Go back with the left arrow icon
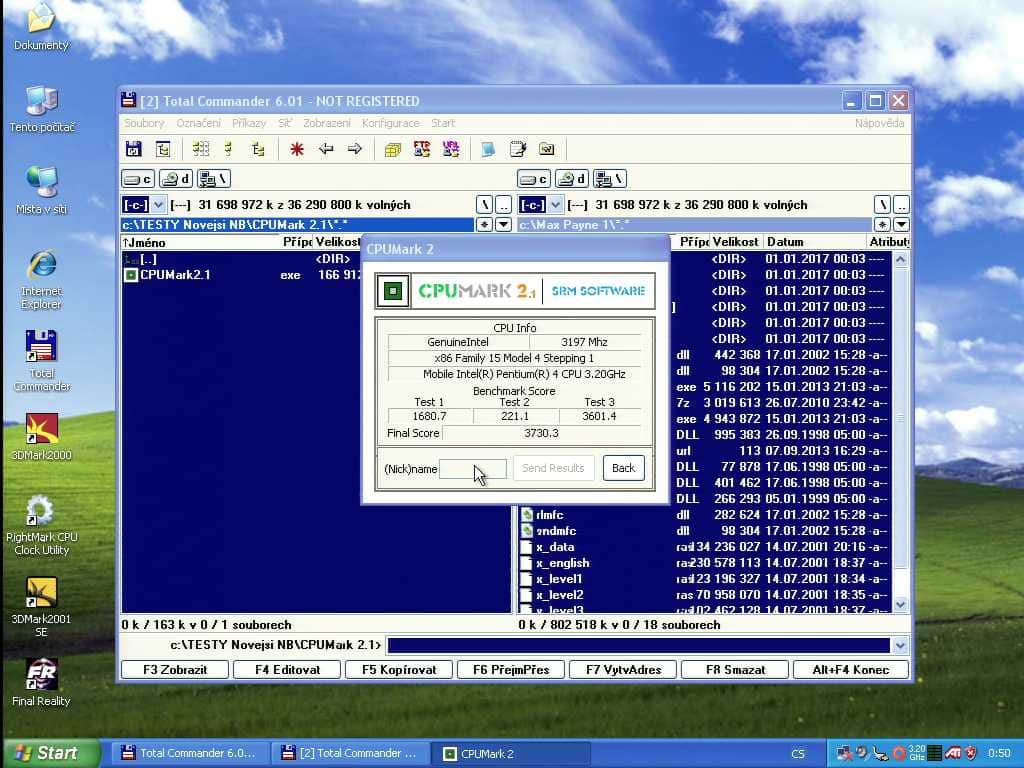Viewport: 1024px width, 768px height. point(326,149)
